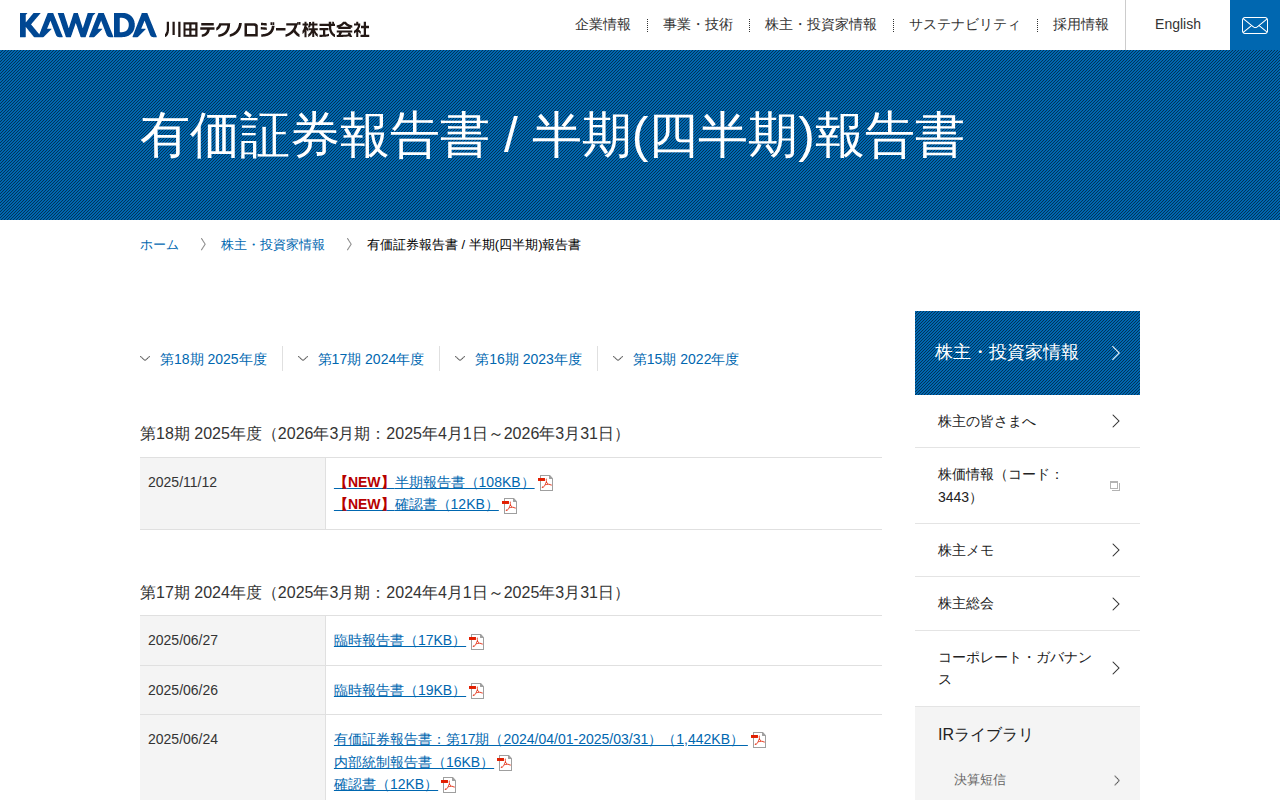Screen dimensions: 1280x800
Task: Click chevron beside 株主の皆さまへ
Action: (1116, 421)
